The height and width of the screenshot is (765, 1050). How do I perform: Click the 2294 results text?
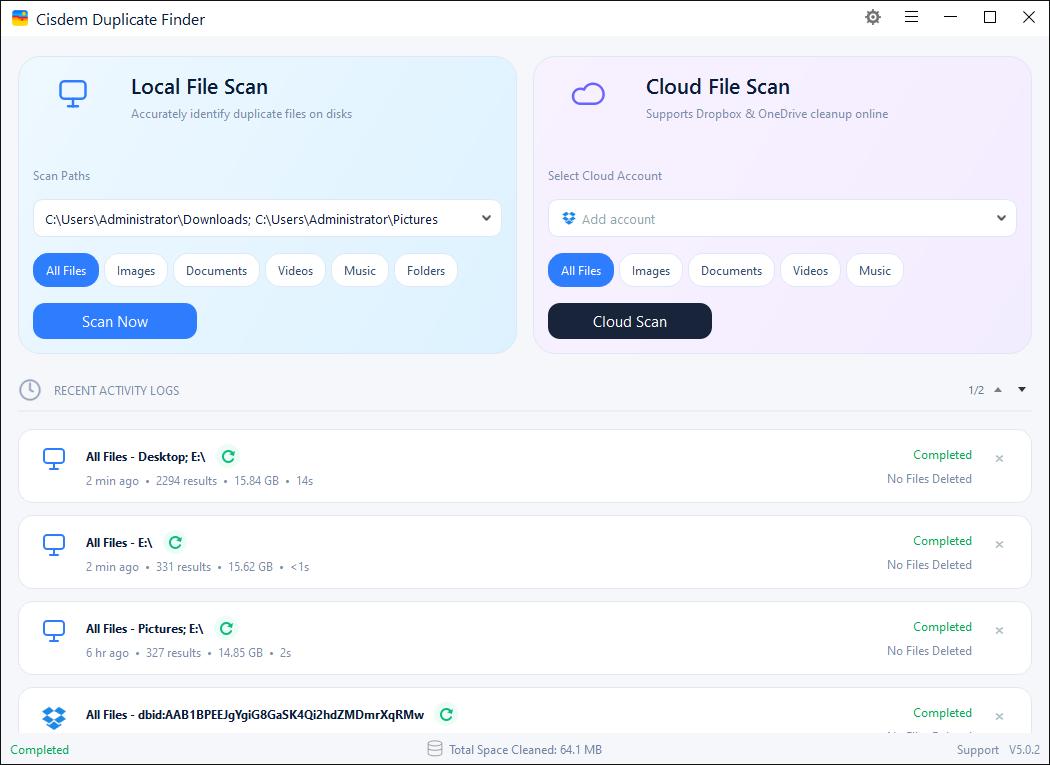coord(186,481)
